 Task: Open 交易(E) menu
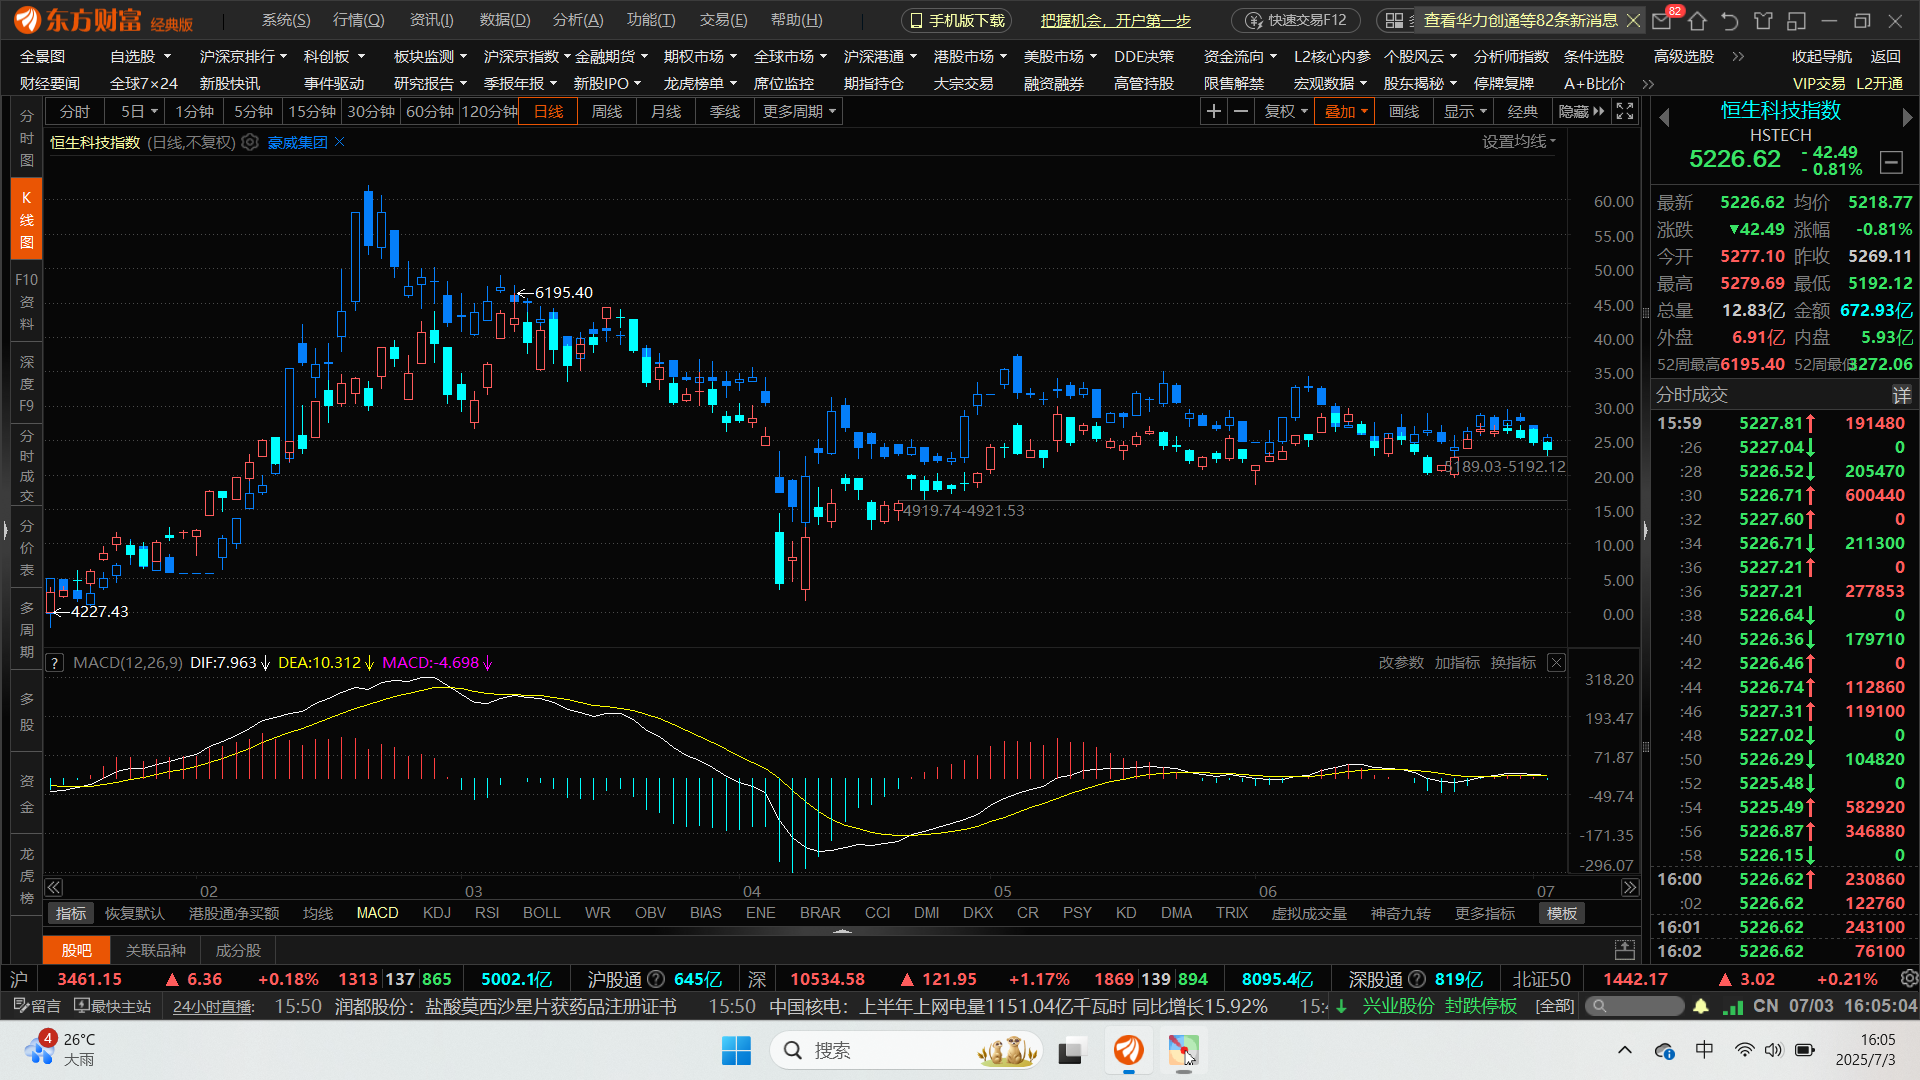723,20
